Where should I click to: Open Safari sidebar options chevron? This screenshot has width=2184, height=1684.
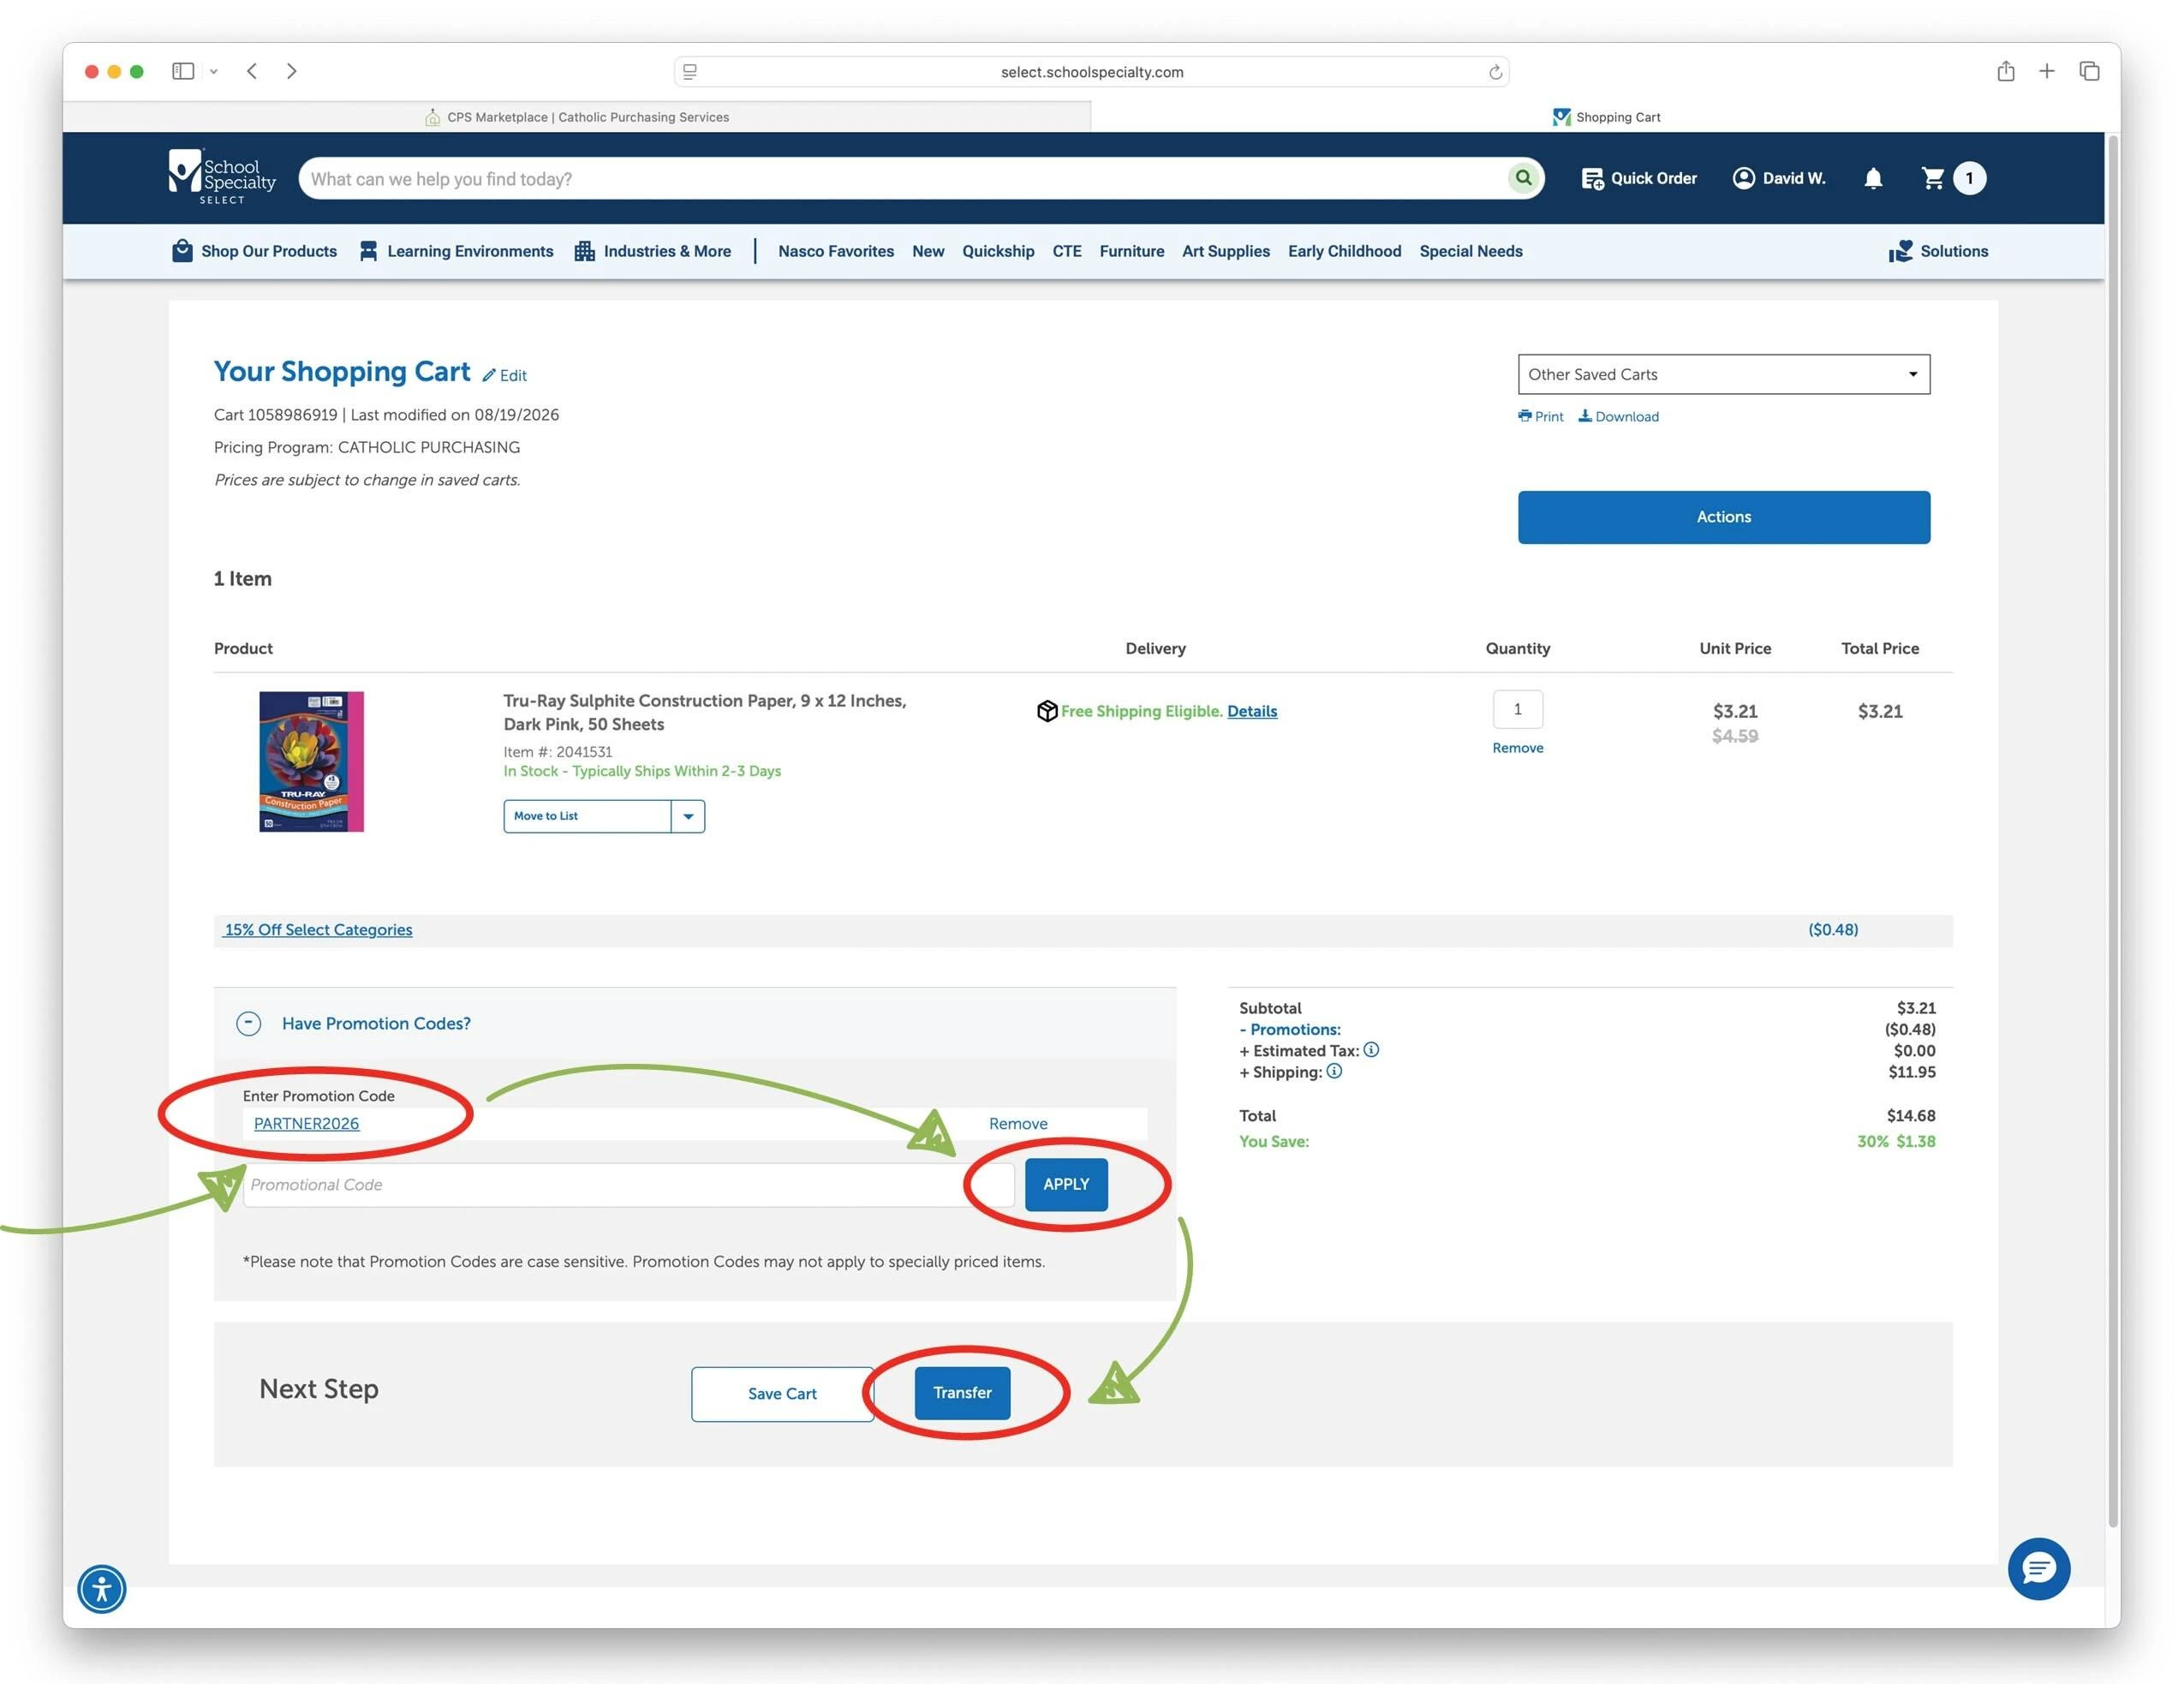(x=213, y=72)
